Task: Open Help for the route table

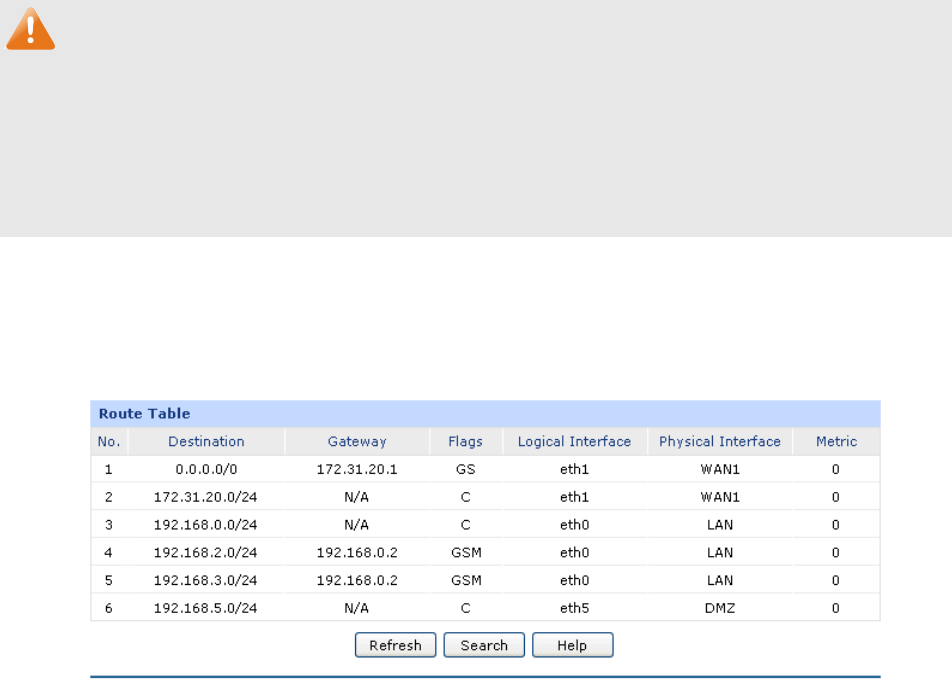Action: coord(573,645)
